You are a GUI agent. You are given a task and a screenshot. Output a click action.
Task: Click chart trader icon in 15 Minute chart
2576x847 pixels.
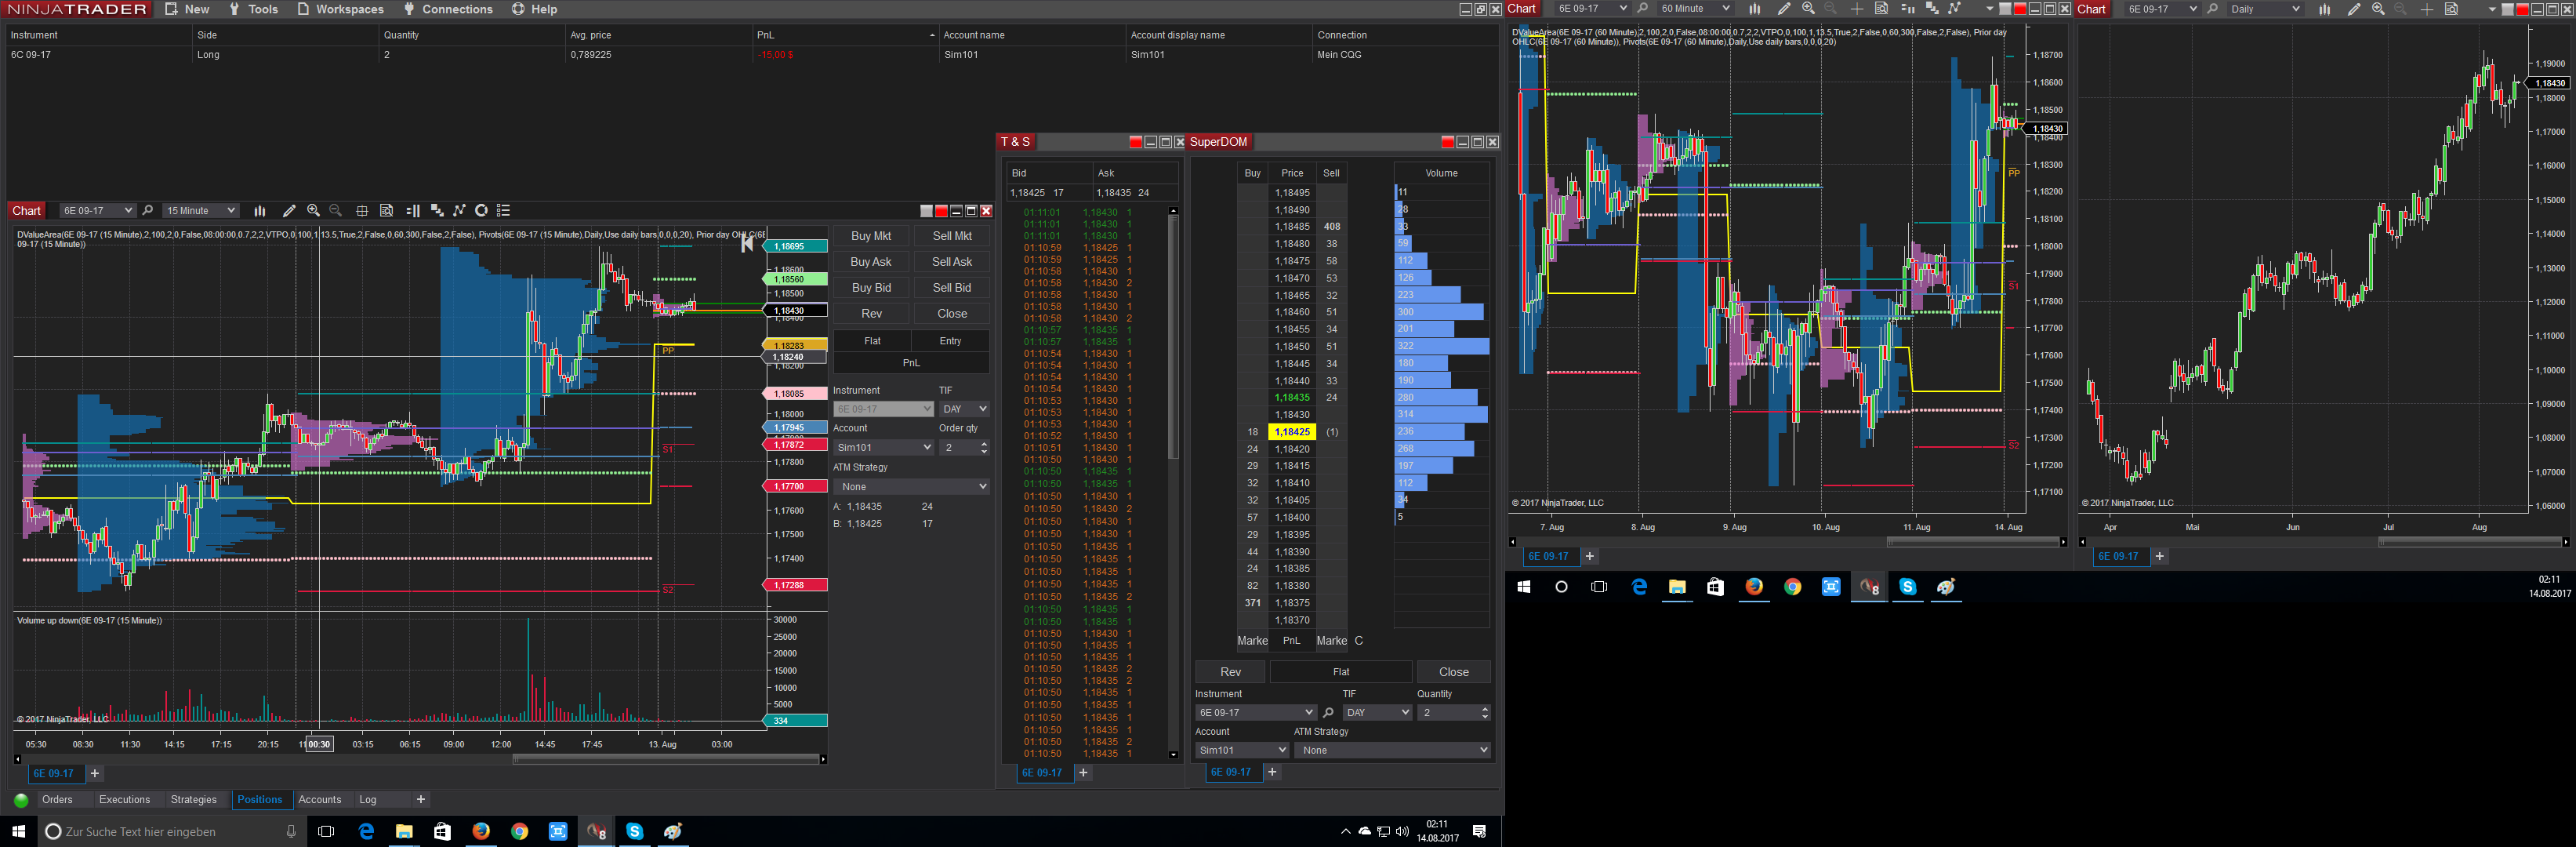pyautogui.click(x=413, y=211)
